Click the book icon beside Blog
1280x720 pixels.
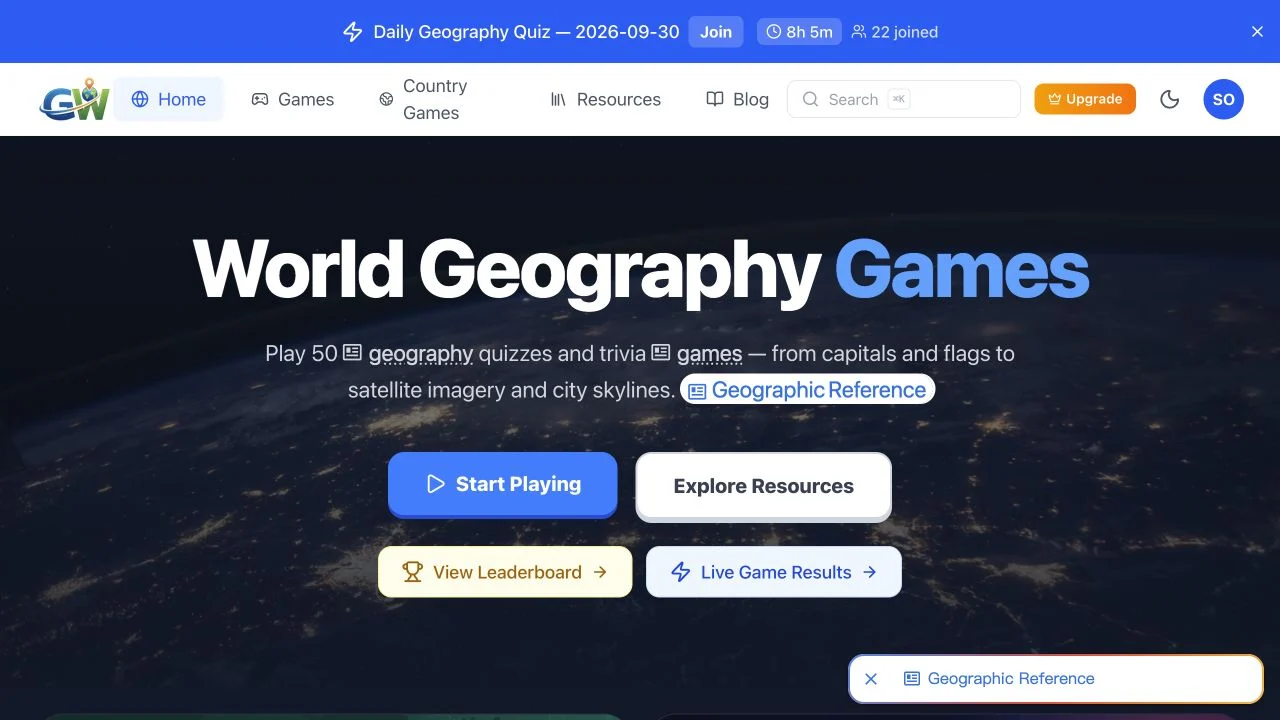[x=715, y=99]
